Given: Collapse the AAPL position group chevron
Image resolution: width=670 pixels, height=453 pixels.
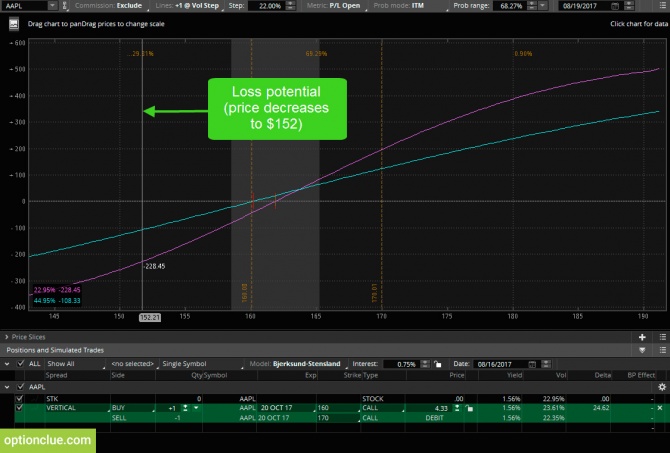Looking at the screenshot, I should click(x=7, y=387).
